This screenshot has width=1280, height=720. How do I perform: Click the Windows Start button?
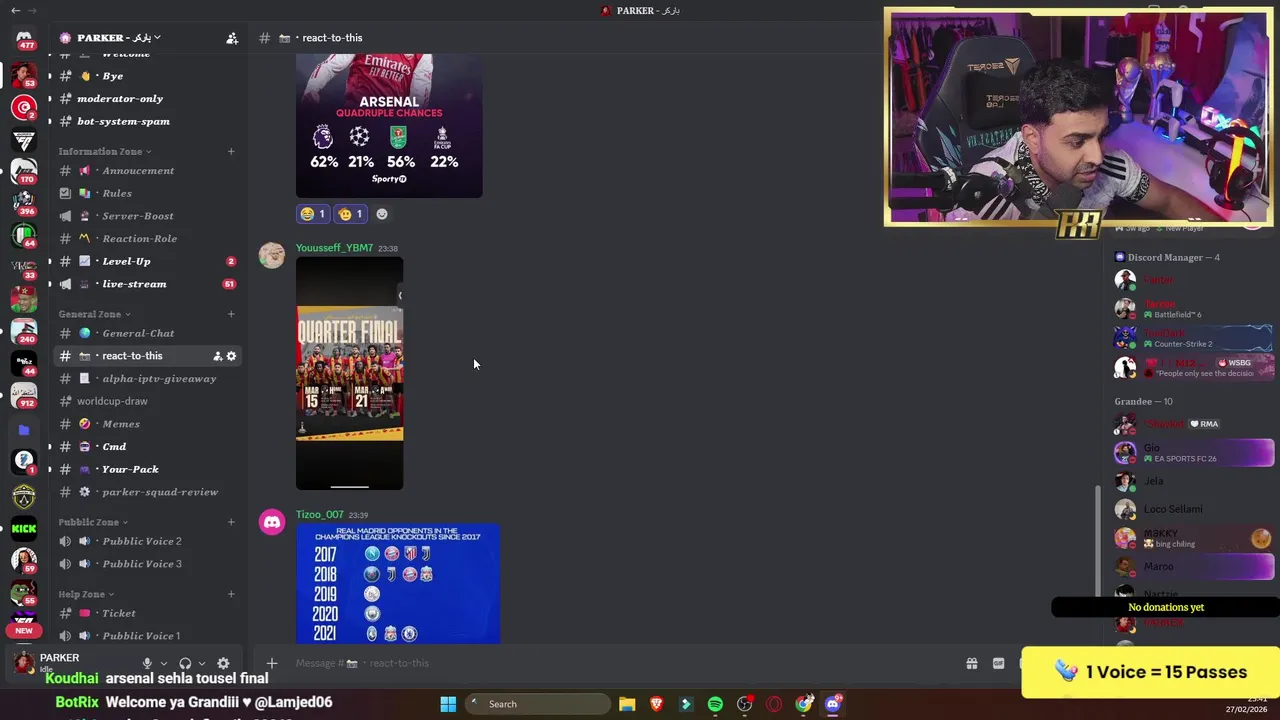point(448,704)
